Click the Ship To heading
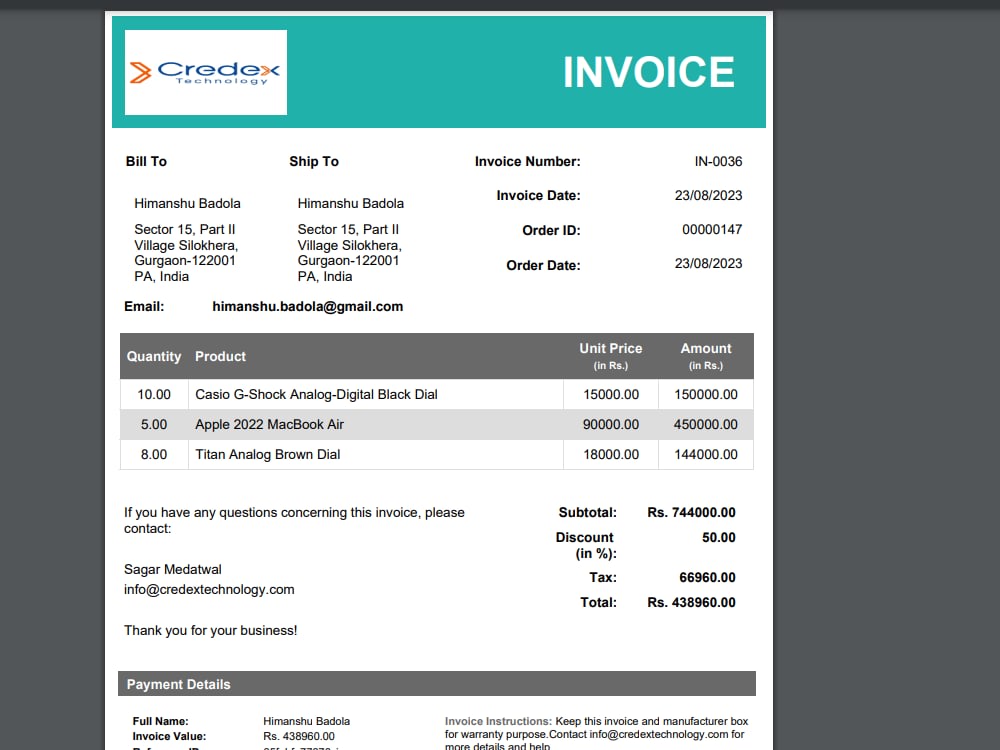 tap(314, 161)
